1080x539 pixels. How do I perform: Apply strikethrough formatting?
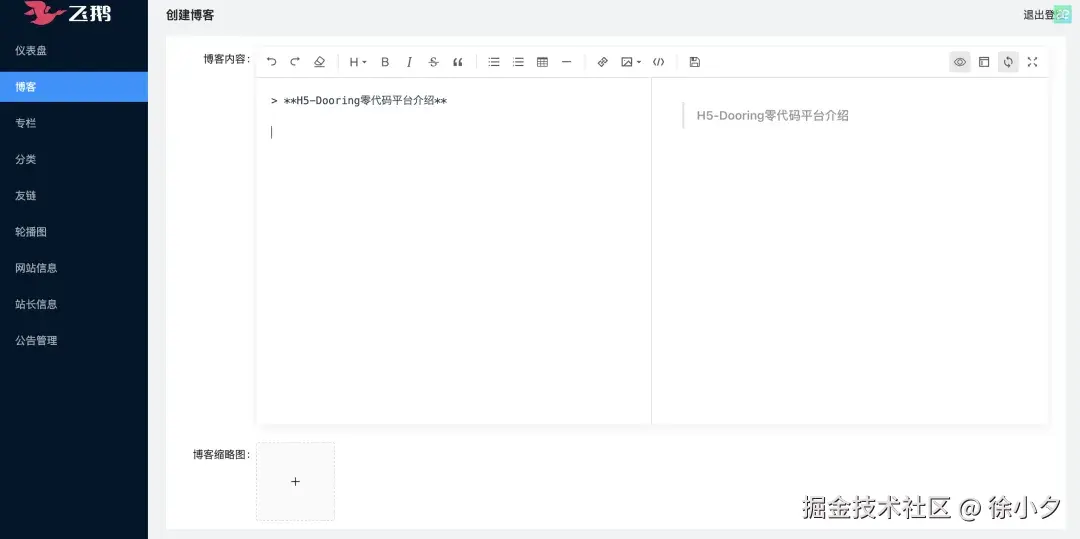point(433,62)
